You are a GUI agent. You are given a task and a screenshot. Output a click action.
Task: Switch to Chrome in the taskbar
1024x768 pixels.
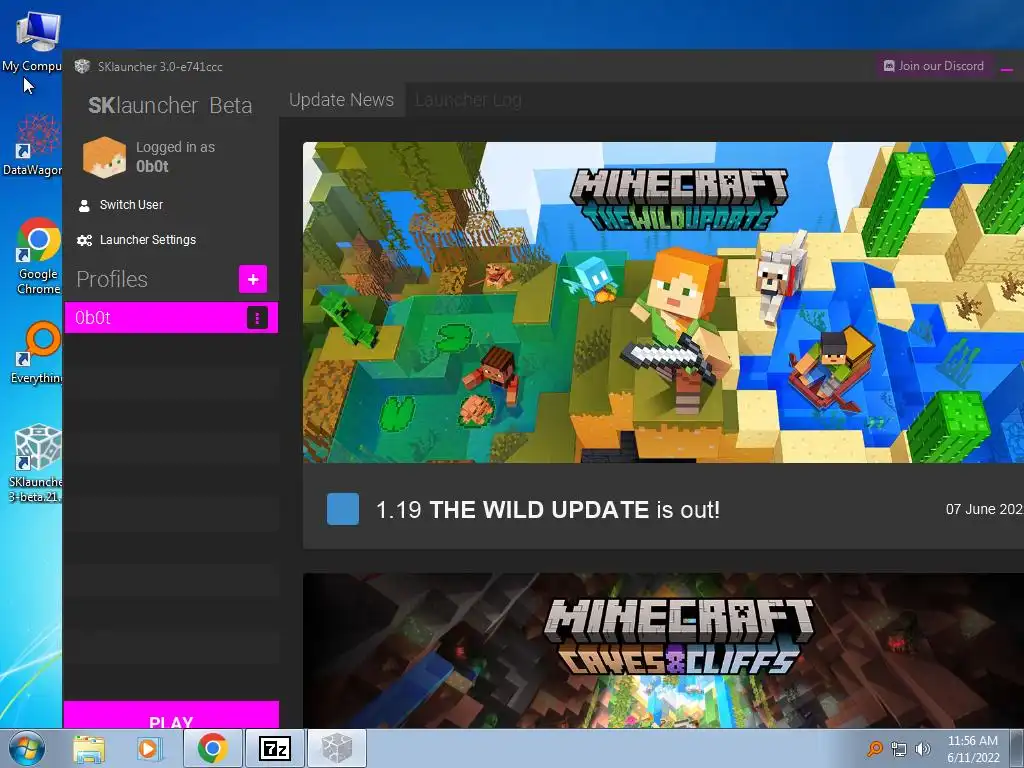coord(213,748)
